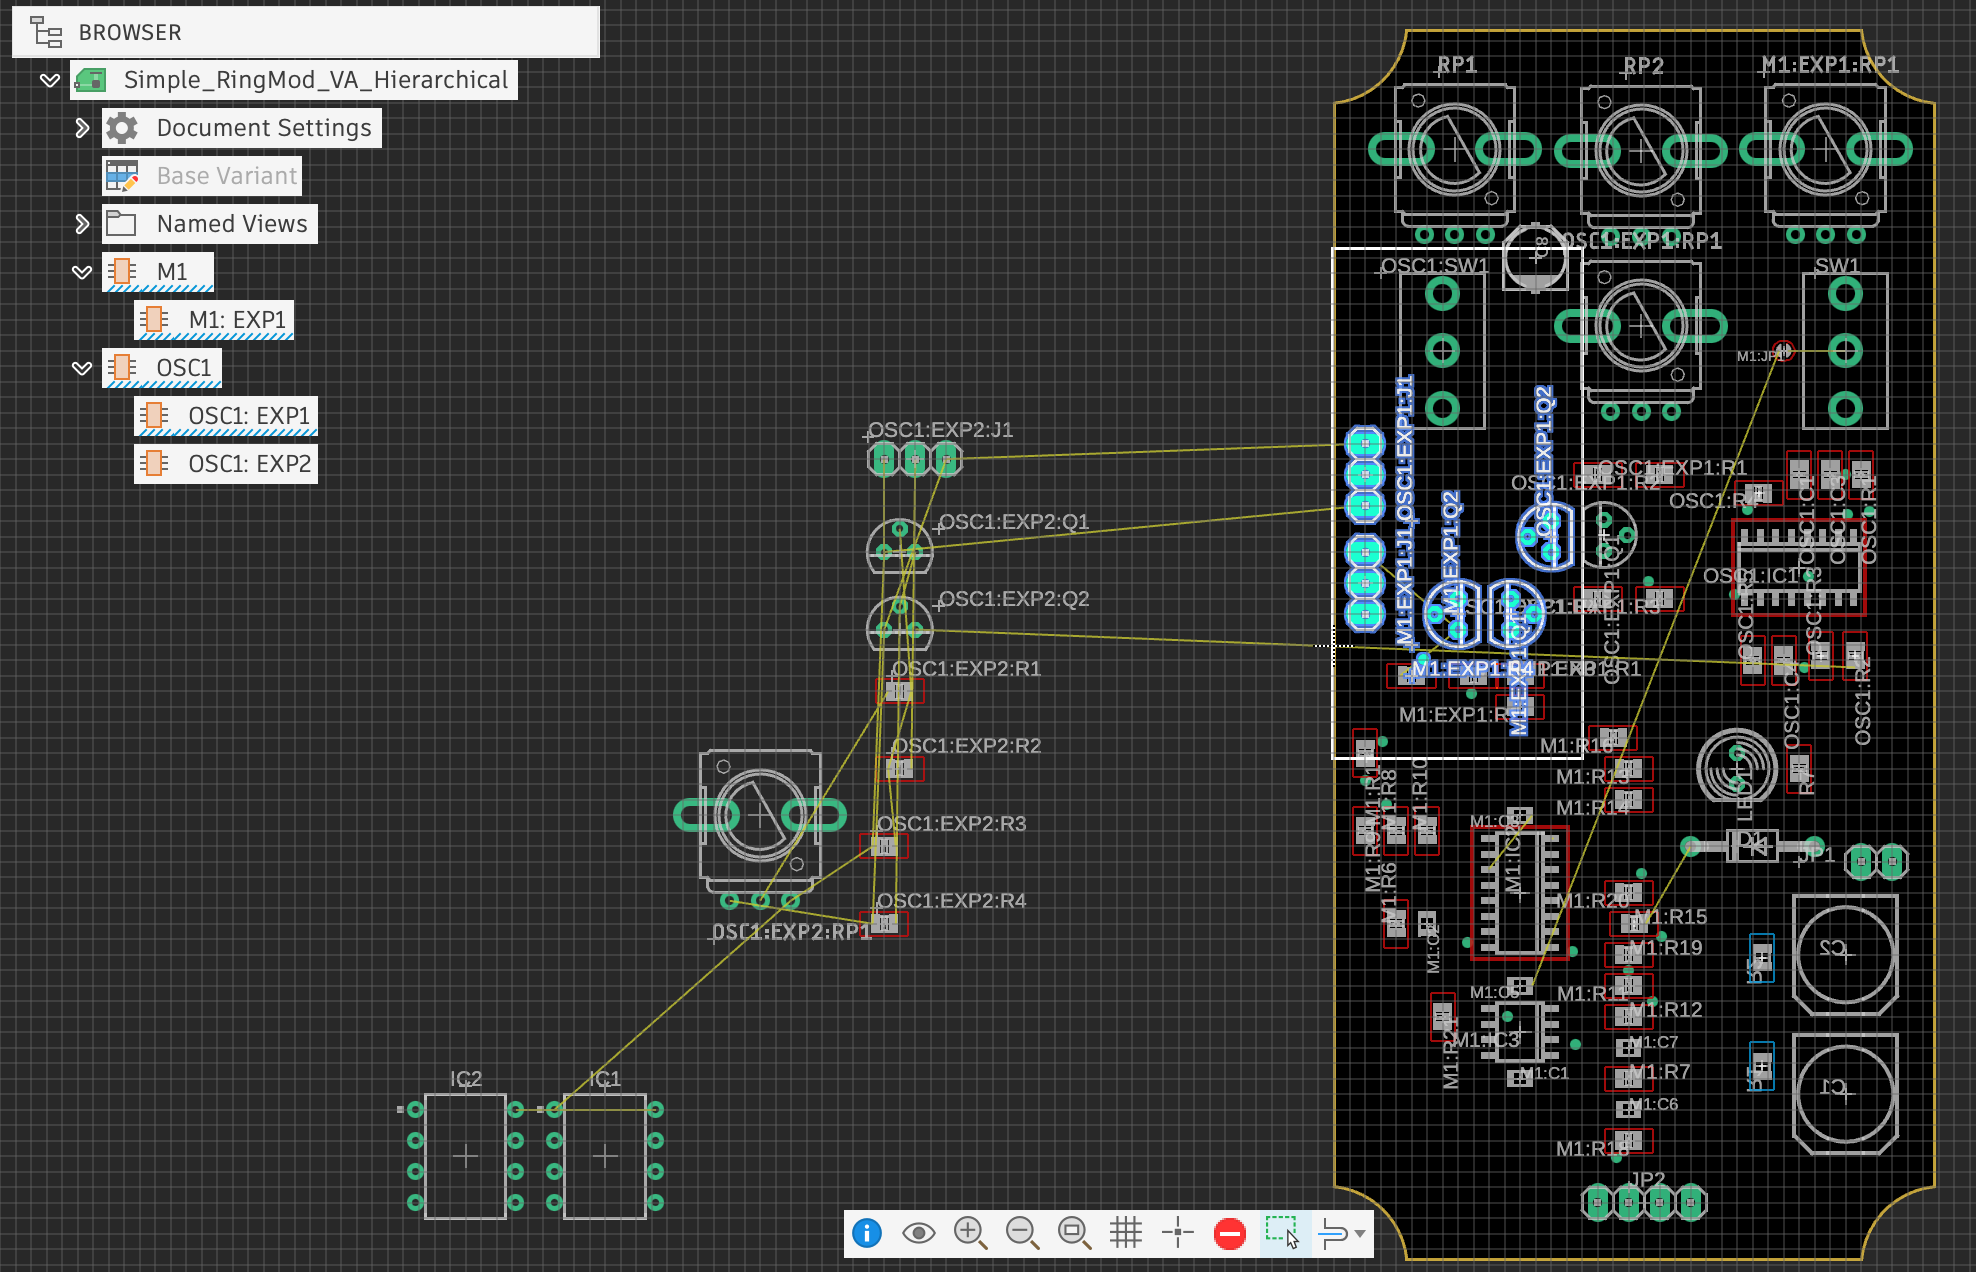The image size is (1976, 1272).
Task: Click the Zoom In magnifier icon
Action: 970,1233
